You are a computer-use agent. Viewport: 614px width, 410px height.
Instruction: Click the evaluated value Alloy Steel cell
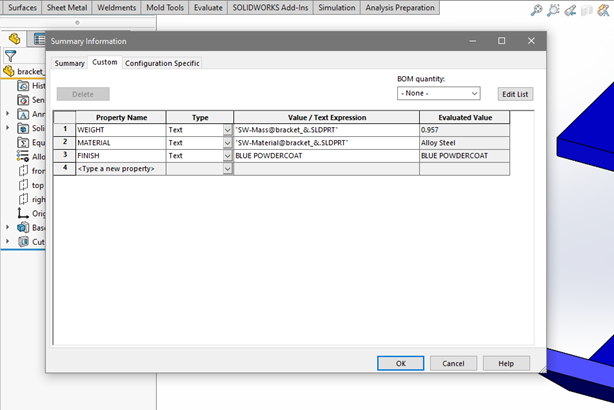pos(464,143)
